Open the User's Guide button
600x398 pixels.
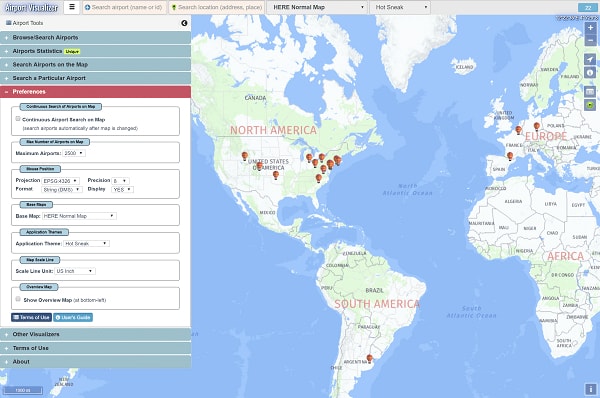coord(73,317)
